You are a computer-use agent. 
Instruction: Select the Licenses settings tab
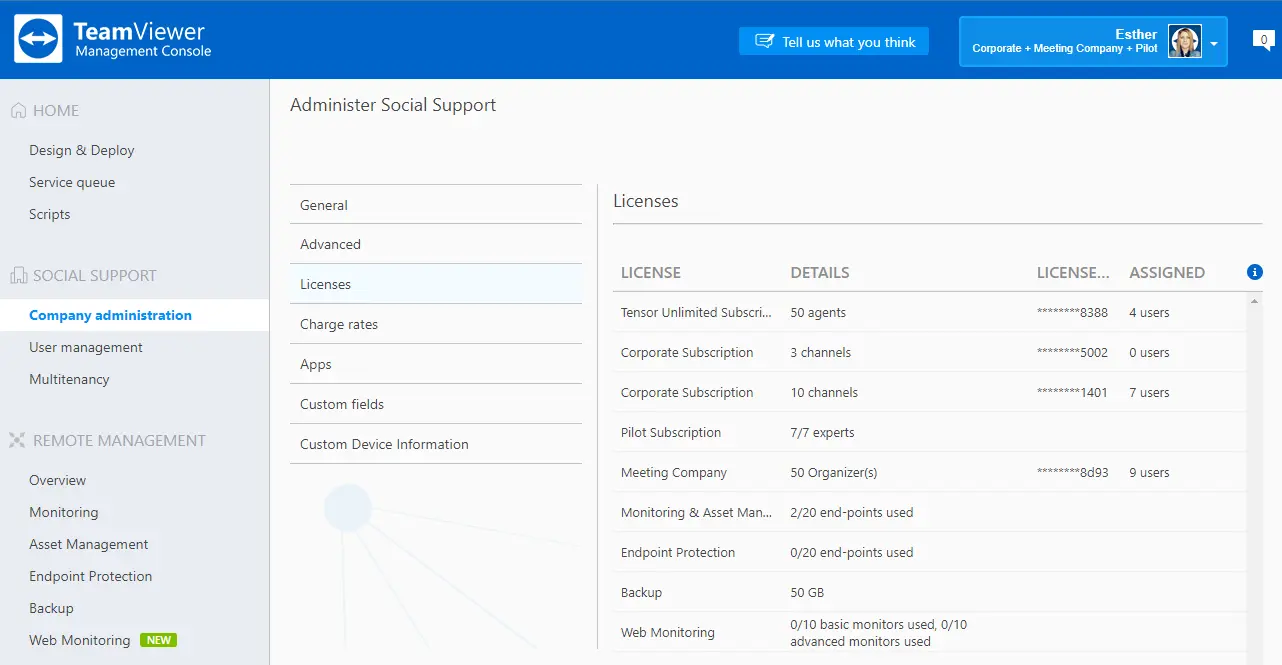click(436, 284)
